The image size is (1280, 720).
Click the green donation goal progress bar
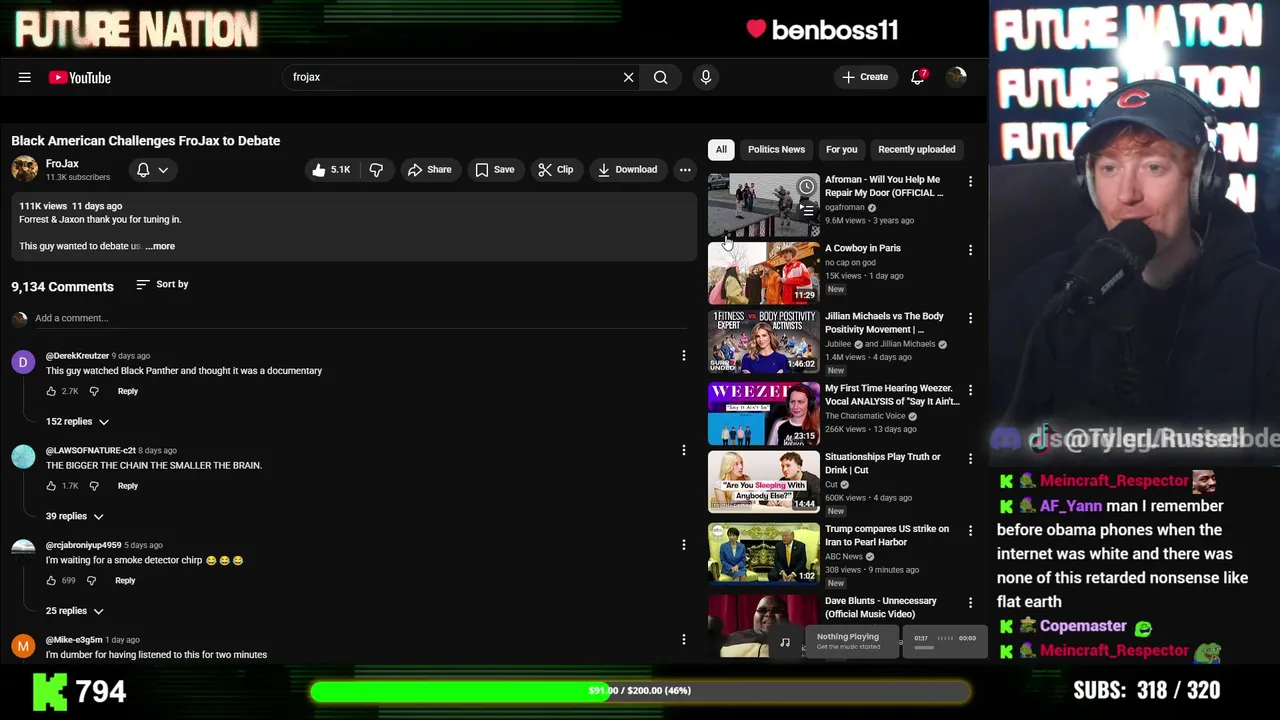640,691
